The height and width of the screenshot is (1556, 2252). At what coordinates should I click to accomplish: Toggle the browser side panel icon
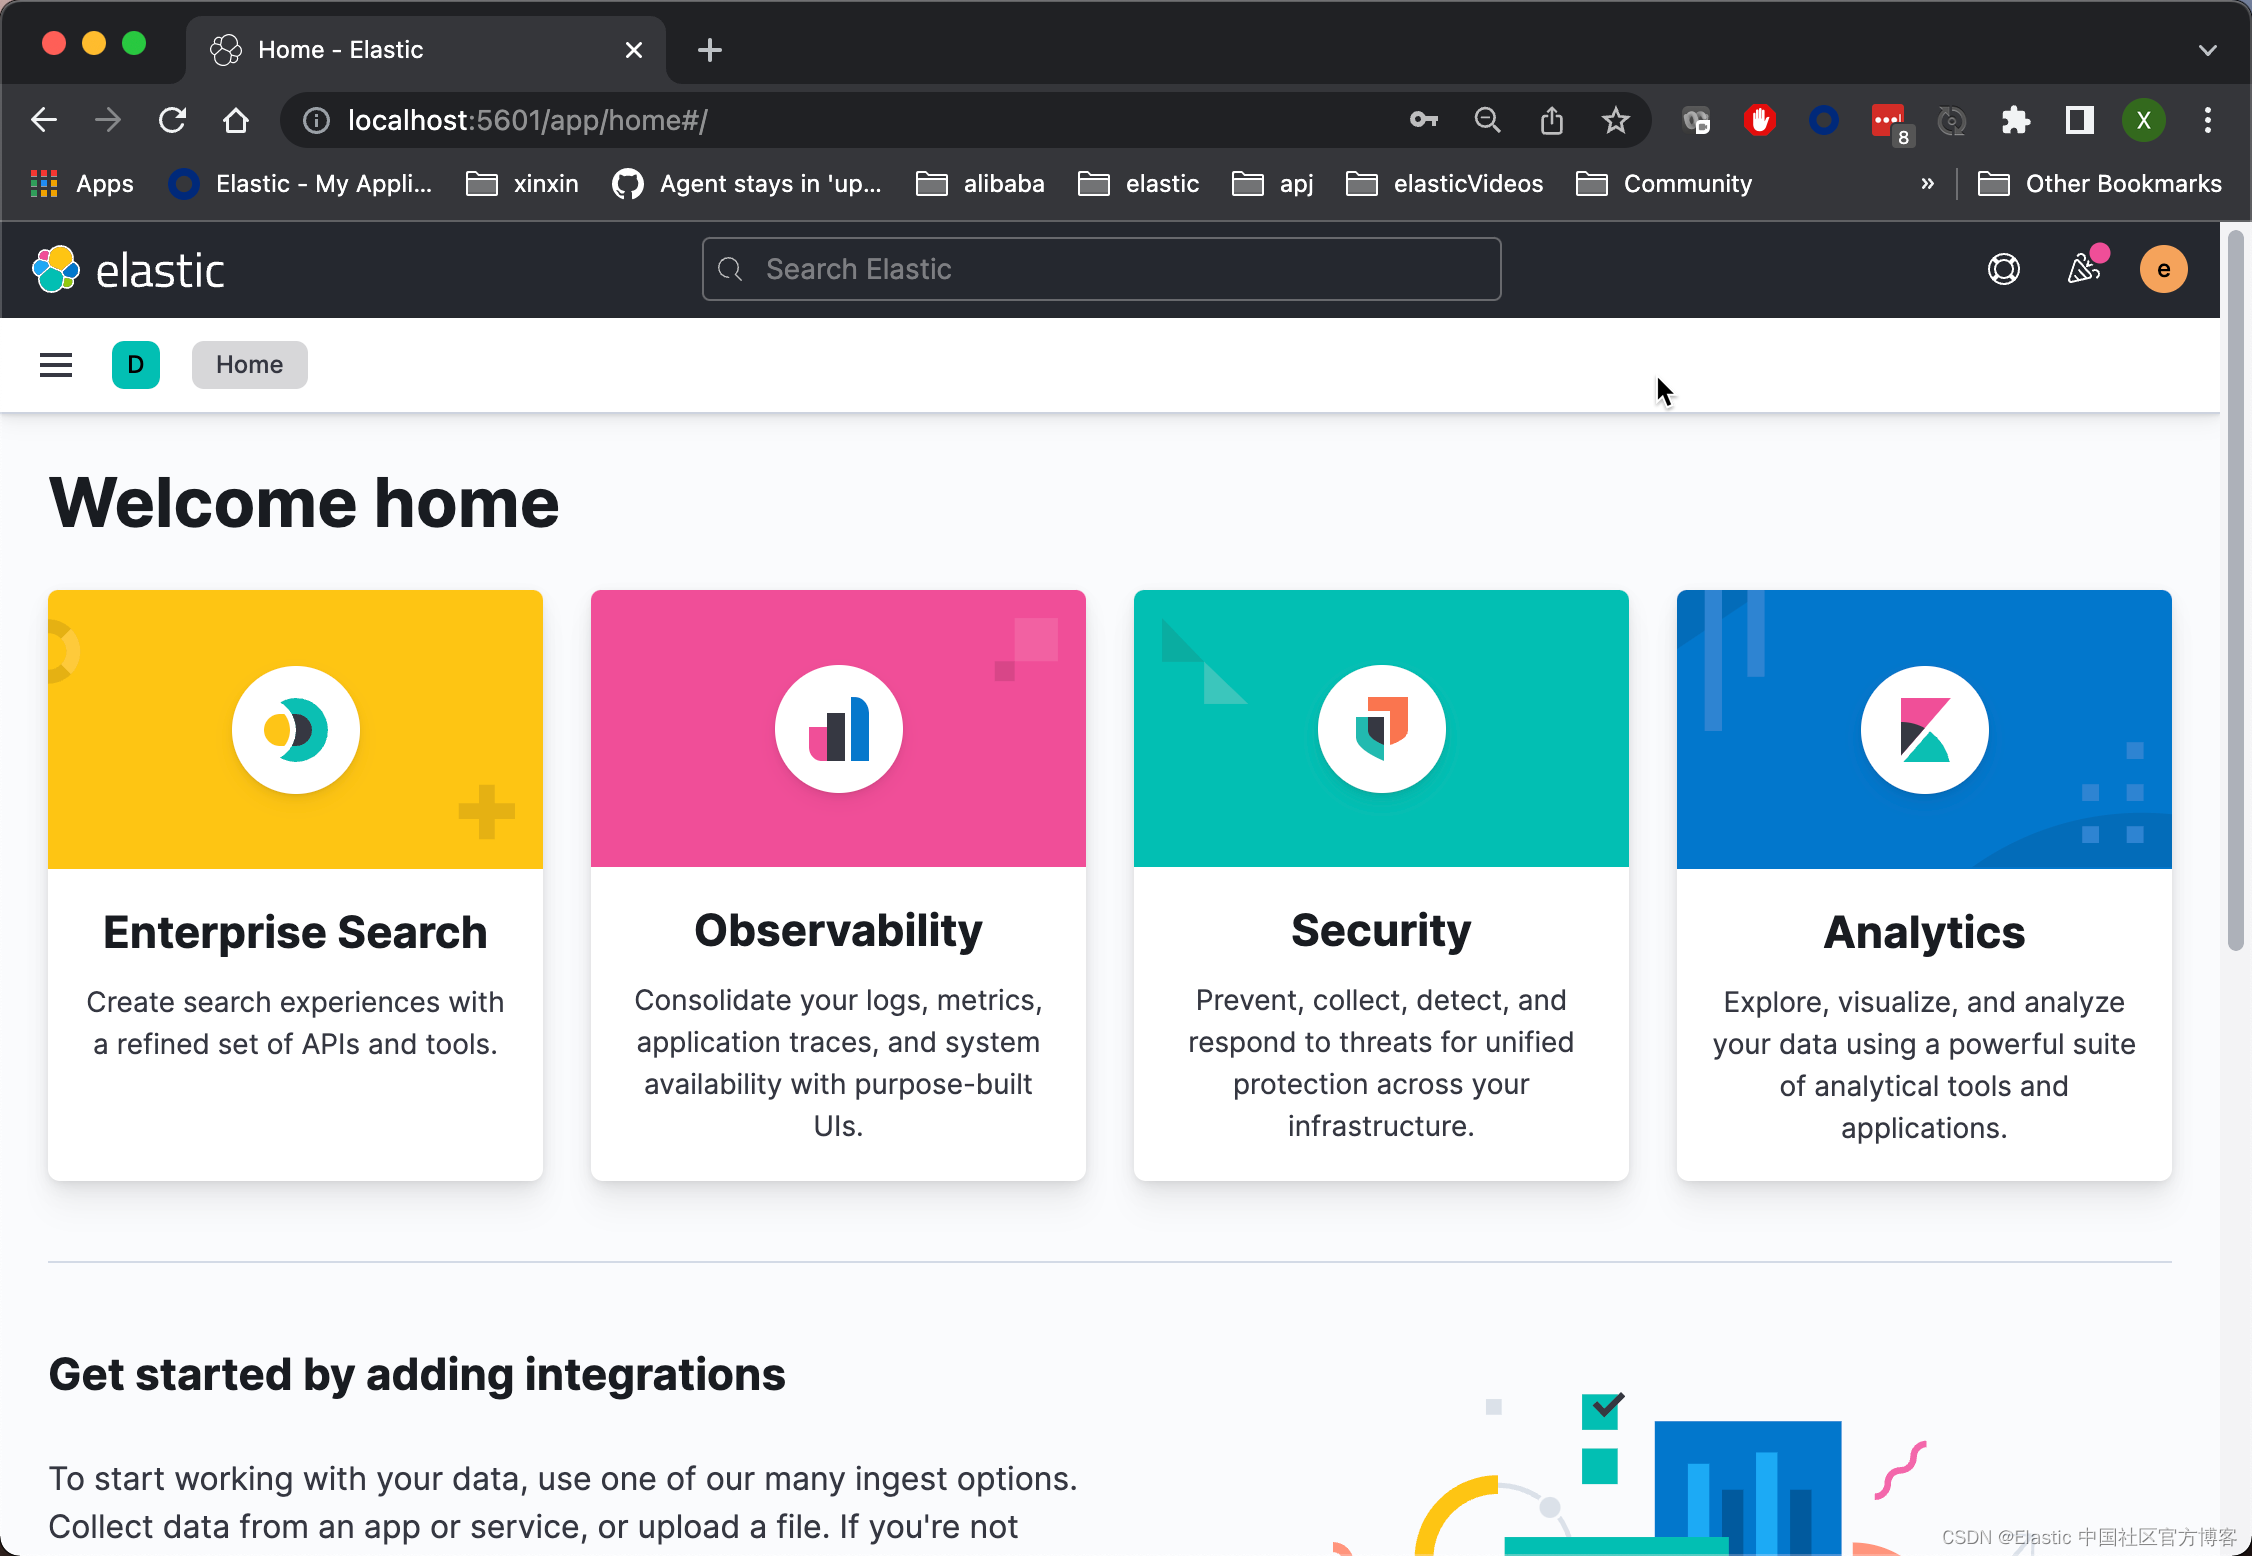tap(2079, 121)
